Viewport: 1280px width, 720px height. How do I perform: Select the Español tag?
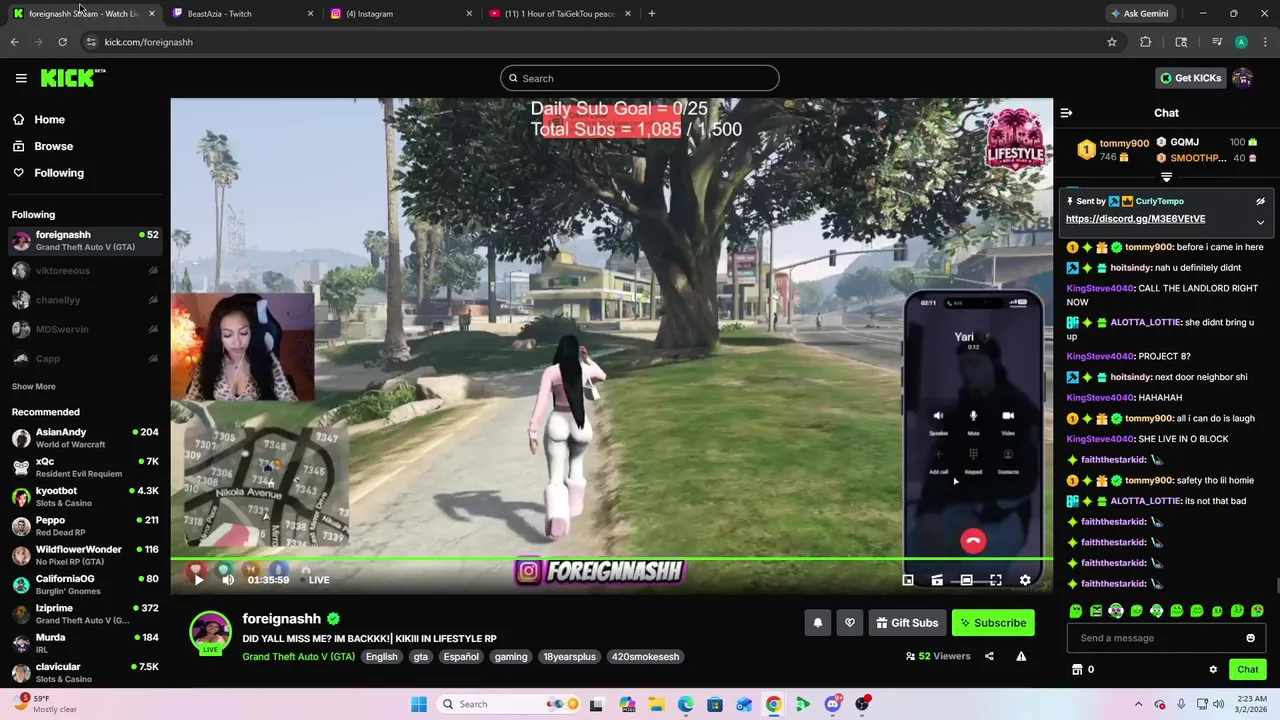pos(461,657)
